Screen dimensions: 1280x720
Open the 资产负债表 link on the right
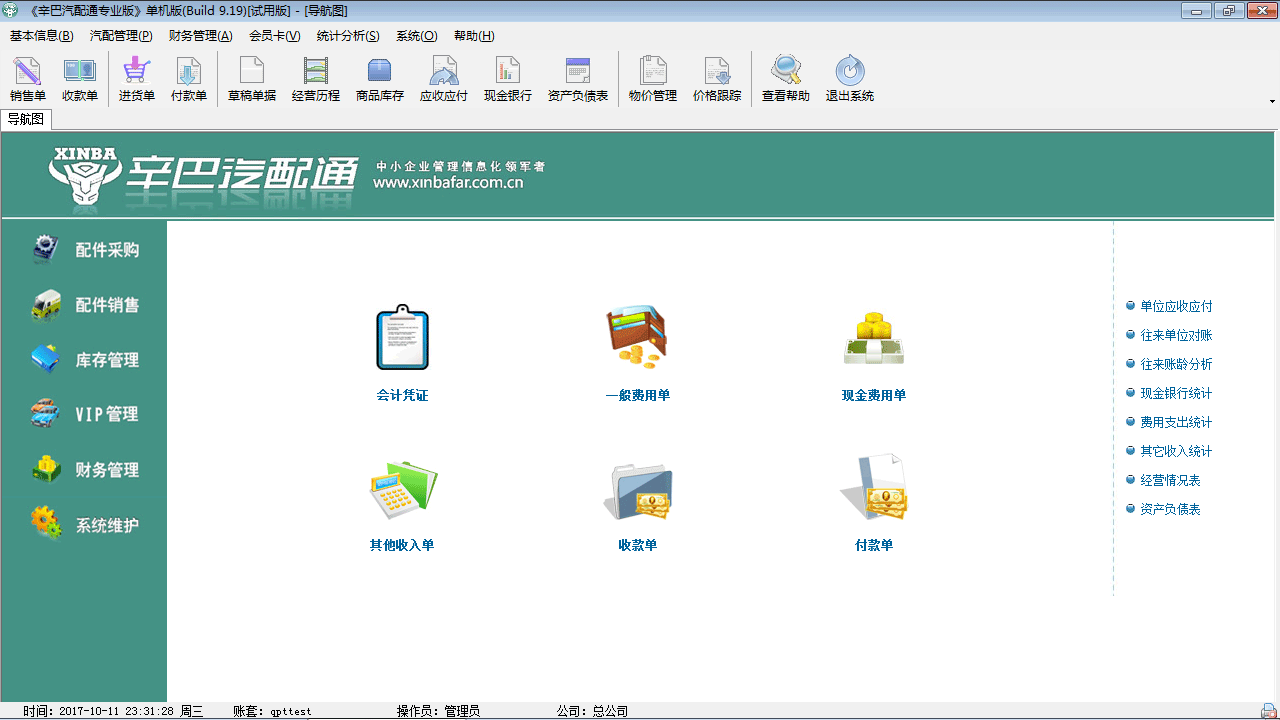point(1170,509)
